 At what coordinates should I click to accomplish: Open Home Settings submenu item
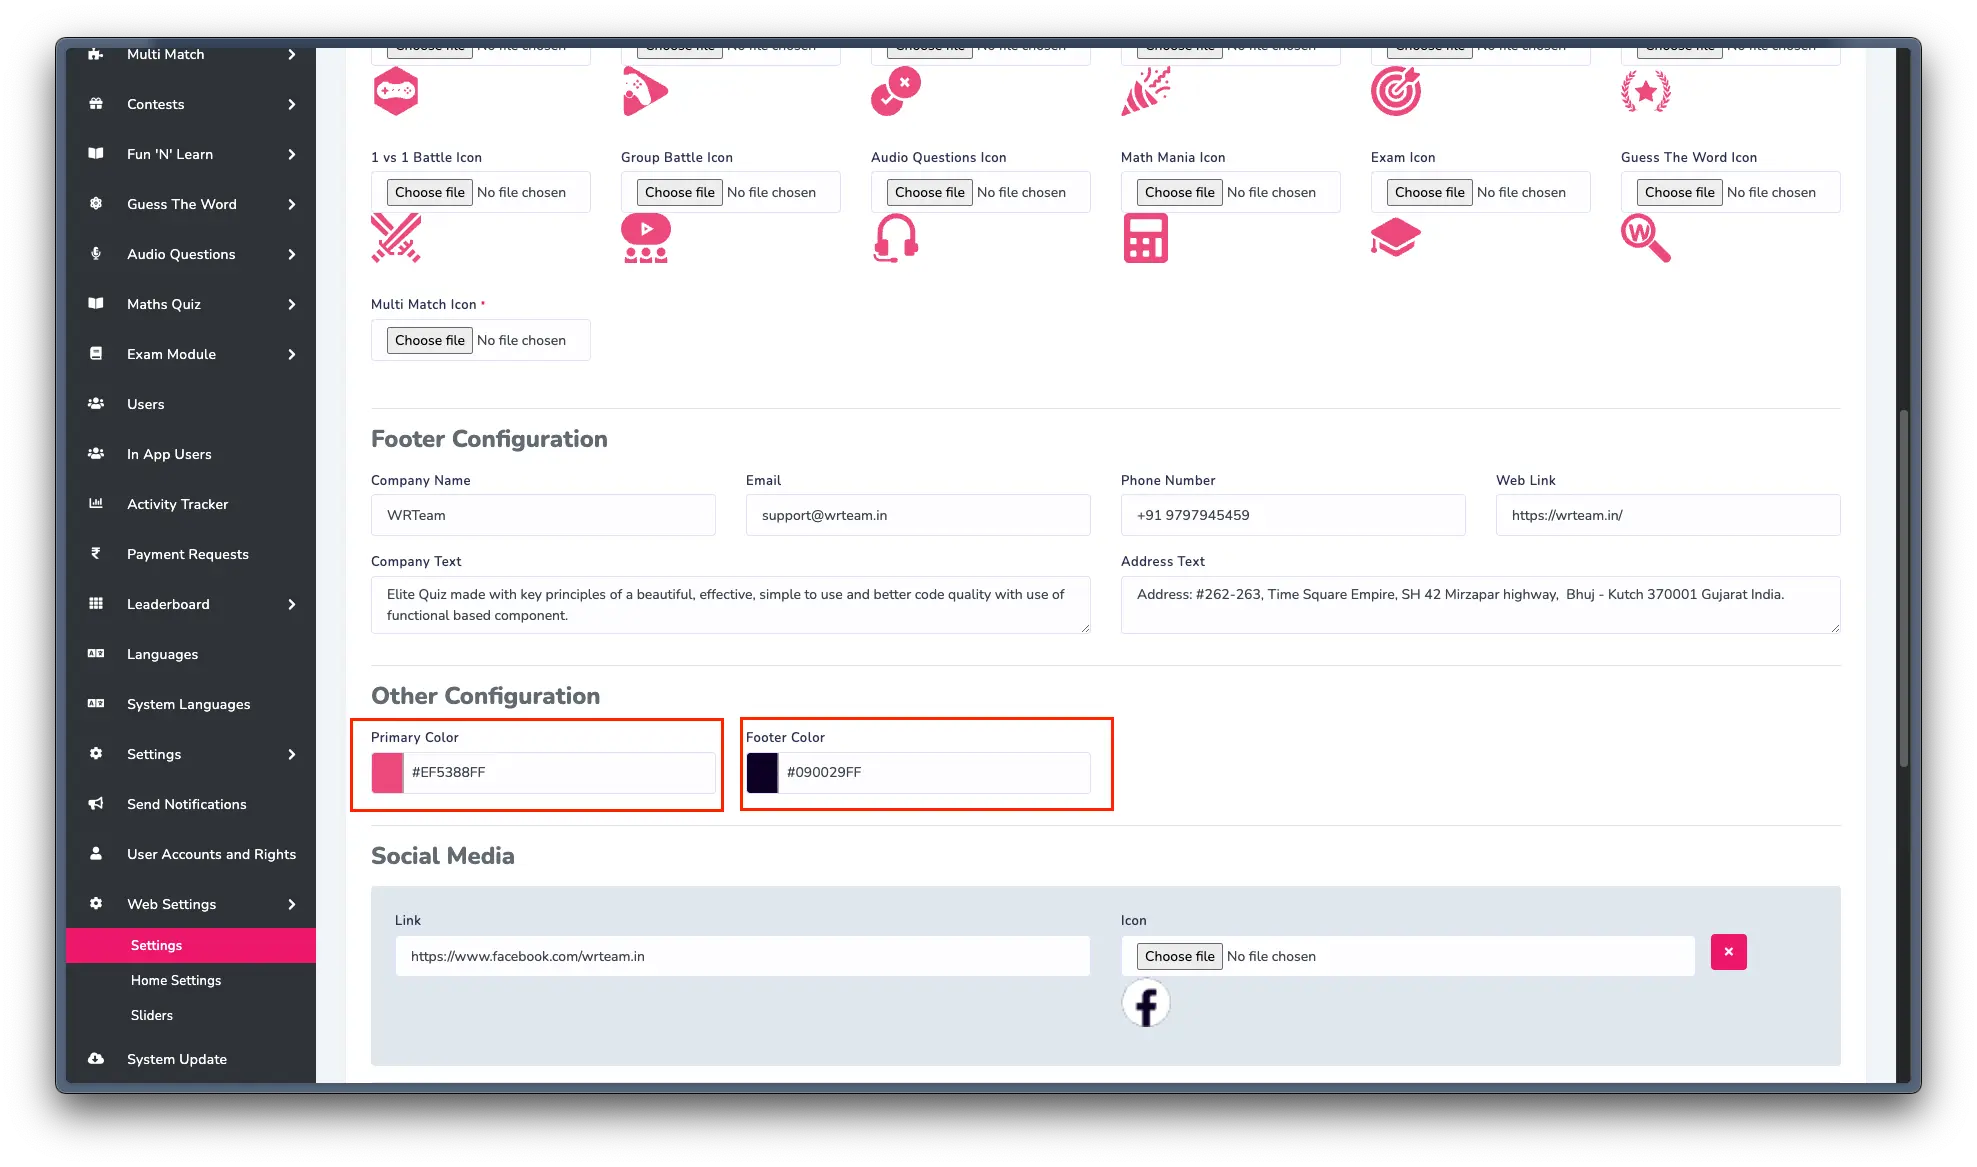pyautogui.click(x=176, y=980)
